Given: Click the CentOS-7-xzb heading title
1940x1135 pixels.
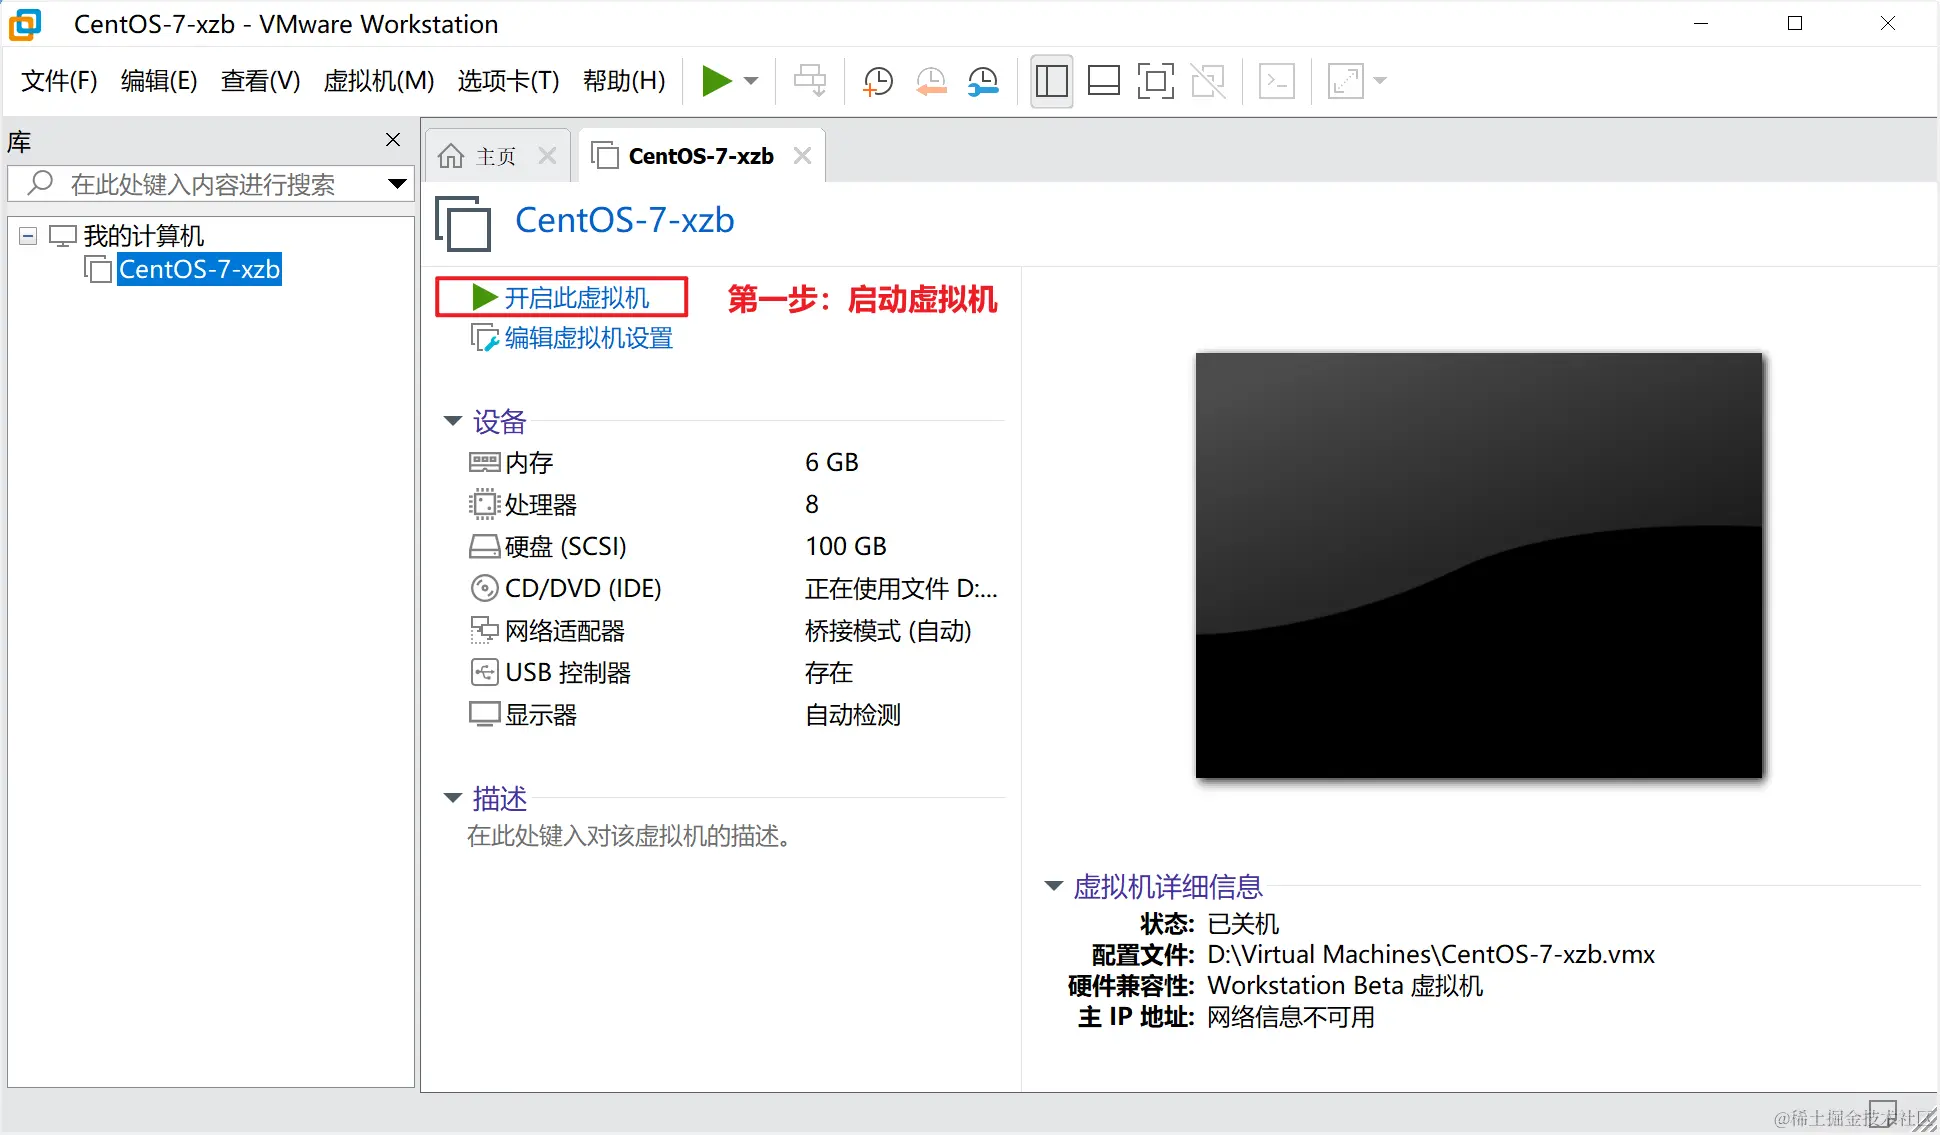Looking at the screenshot, I should coord(624,220).
